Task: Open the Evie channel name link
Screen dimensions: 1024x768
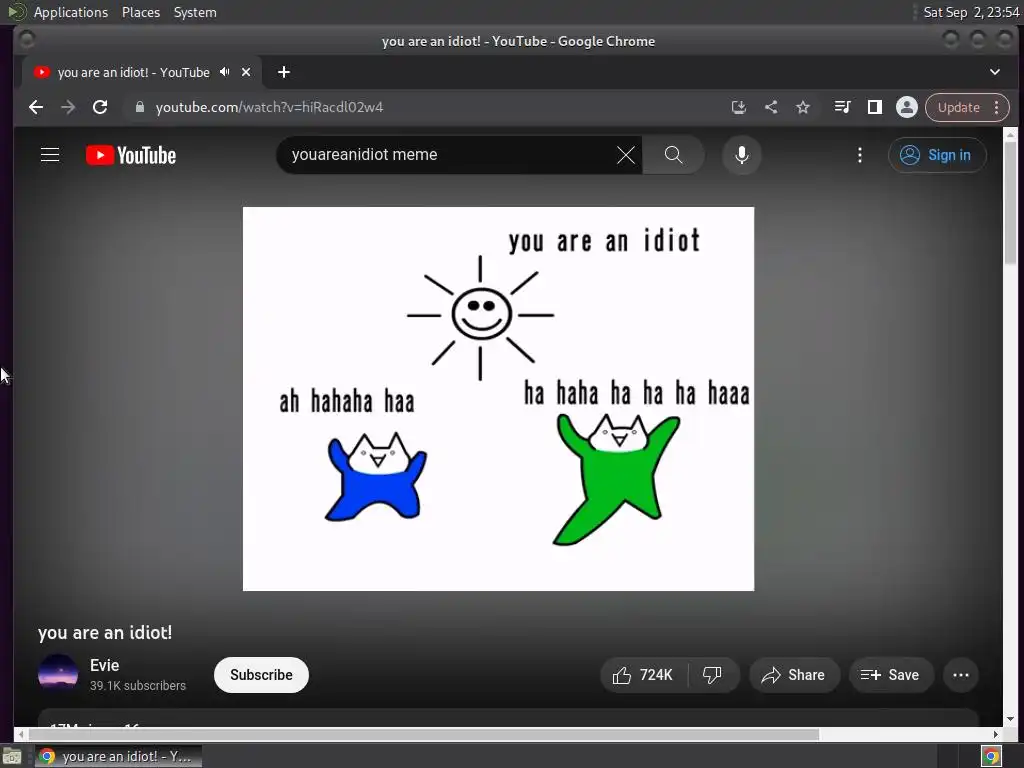Action: click(x=104, y=665)
